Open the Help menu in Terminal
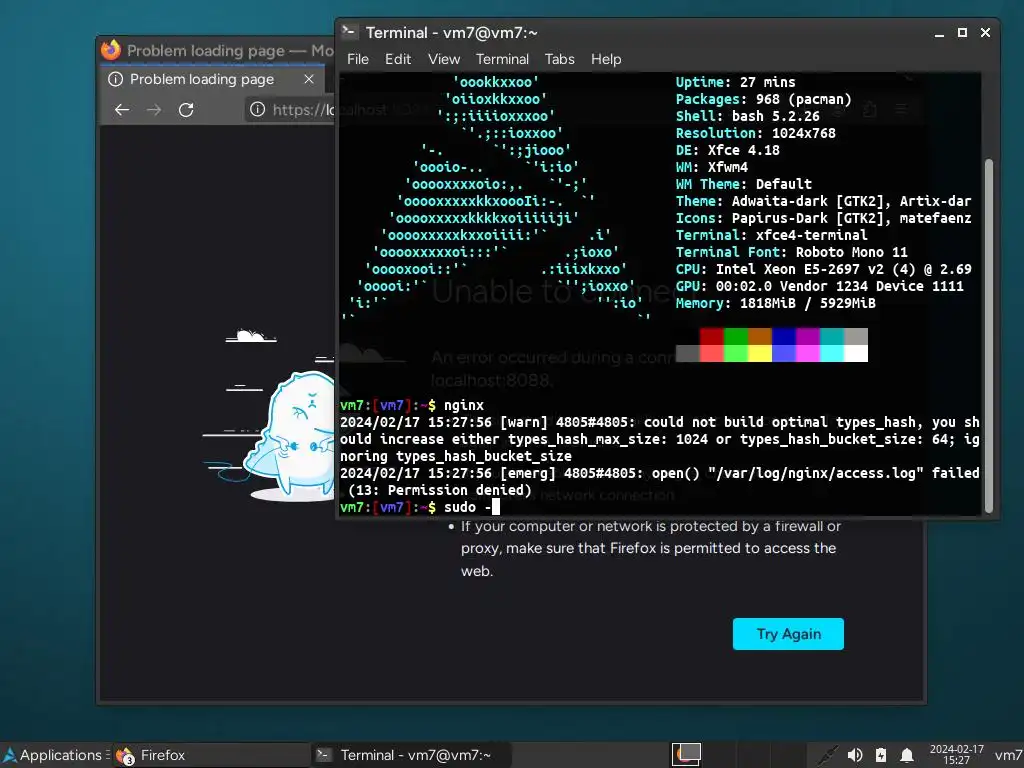Image resolution: width=1024 pixels, height=768 pixels. click(x=606, y=59)
